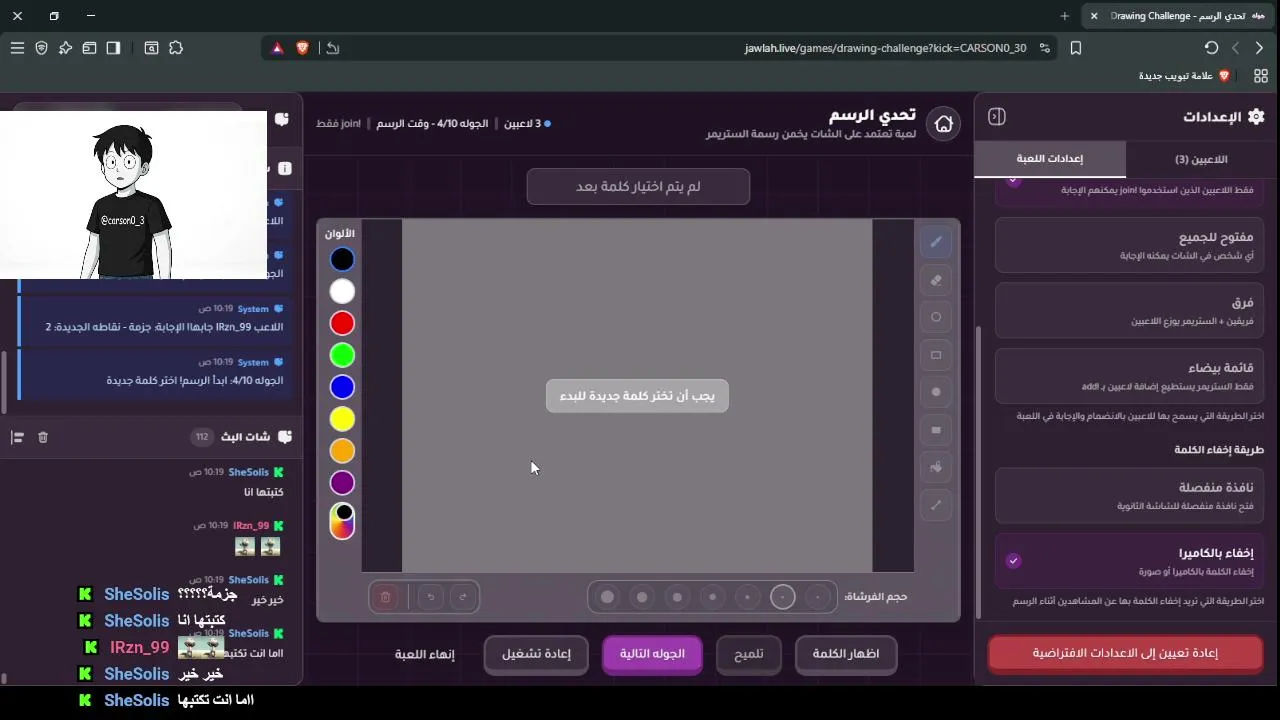Image resolution: width=1280 pixels, height=720 pixels.
Task: Click the إنهاء اللعبة end game button
Action: click(424, 654)
